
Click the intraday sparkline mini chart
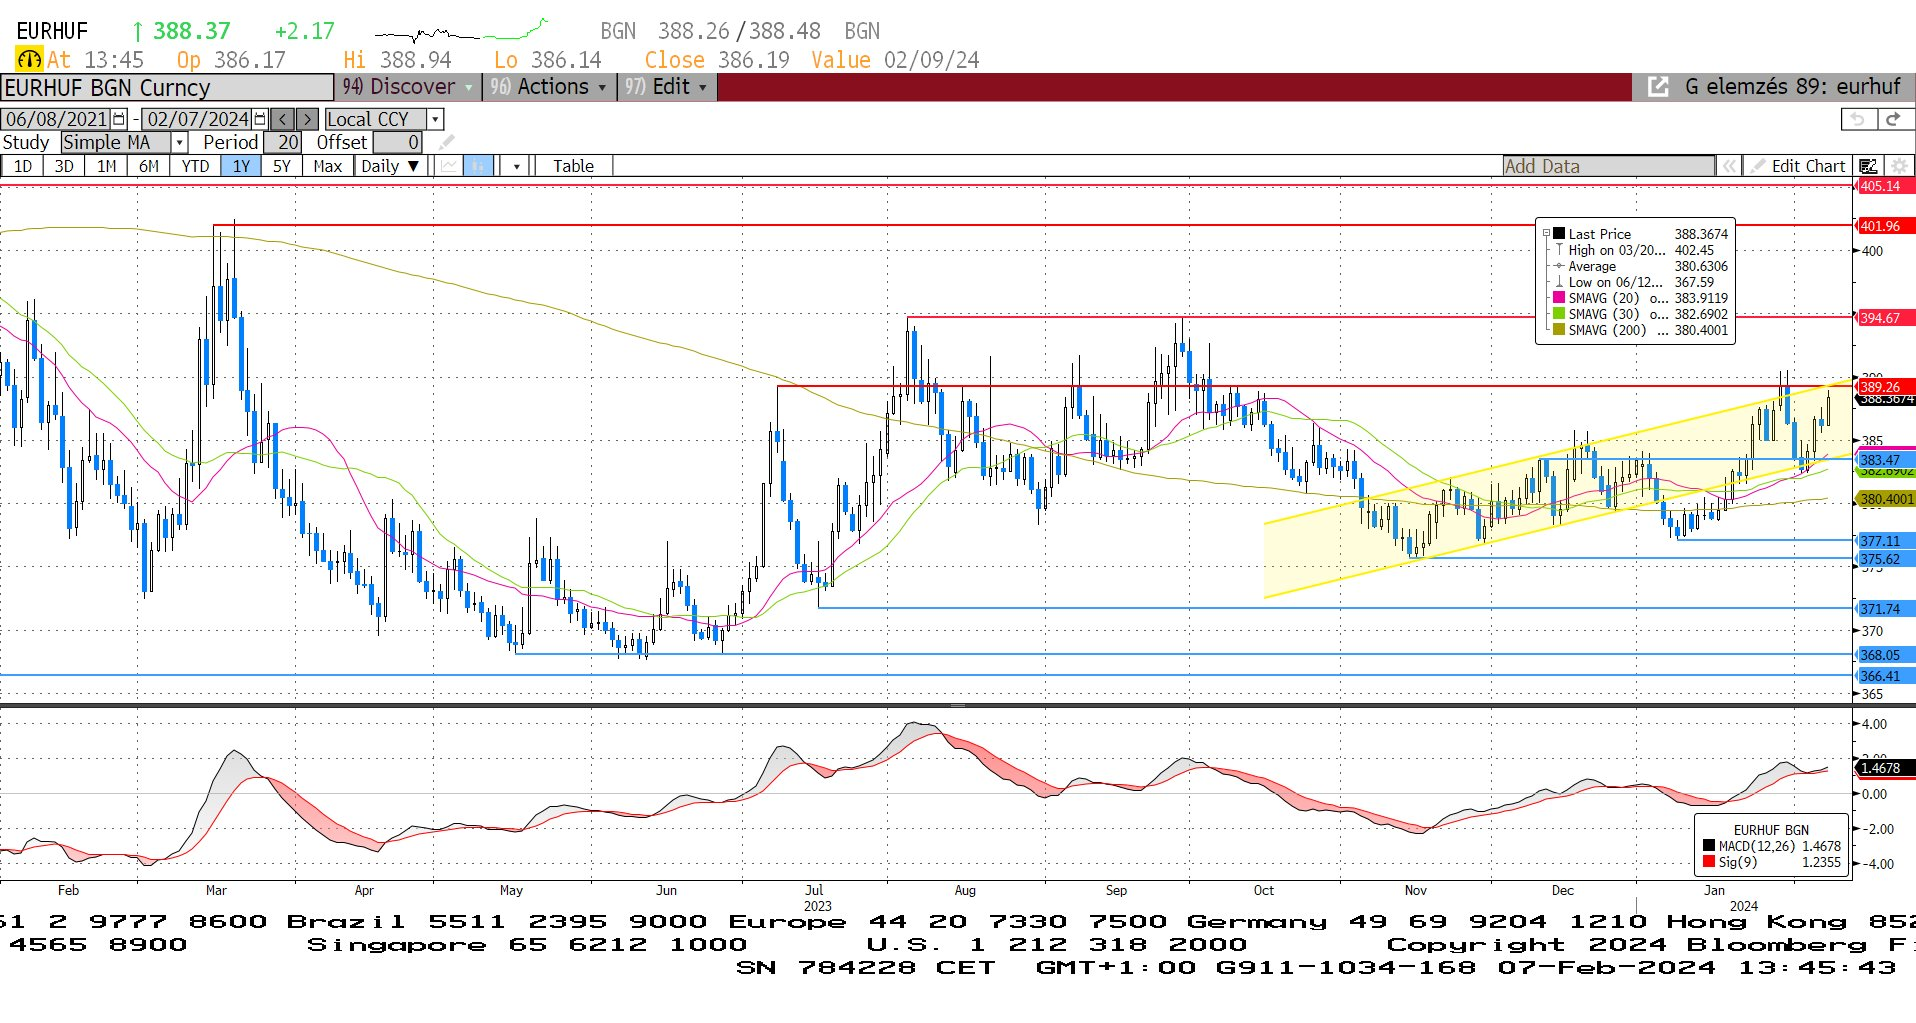pyautogui.click(x=461, y=31)
